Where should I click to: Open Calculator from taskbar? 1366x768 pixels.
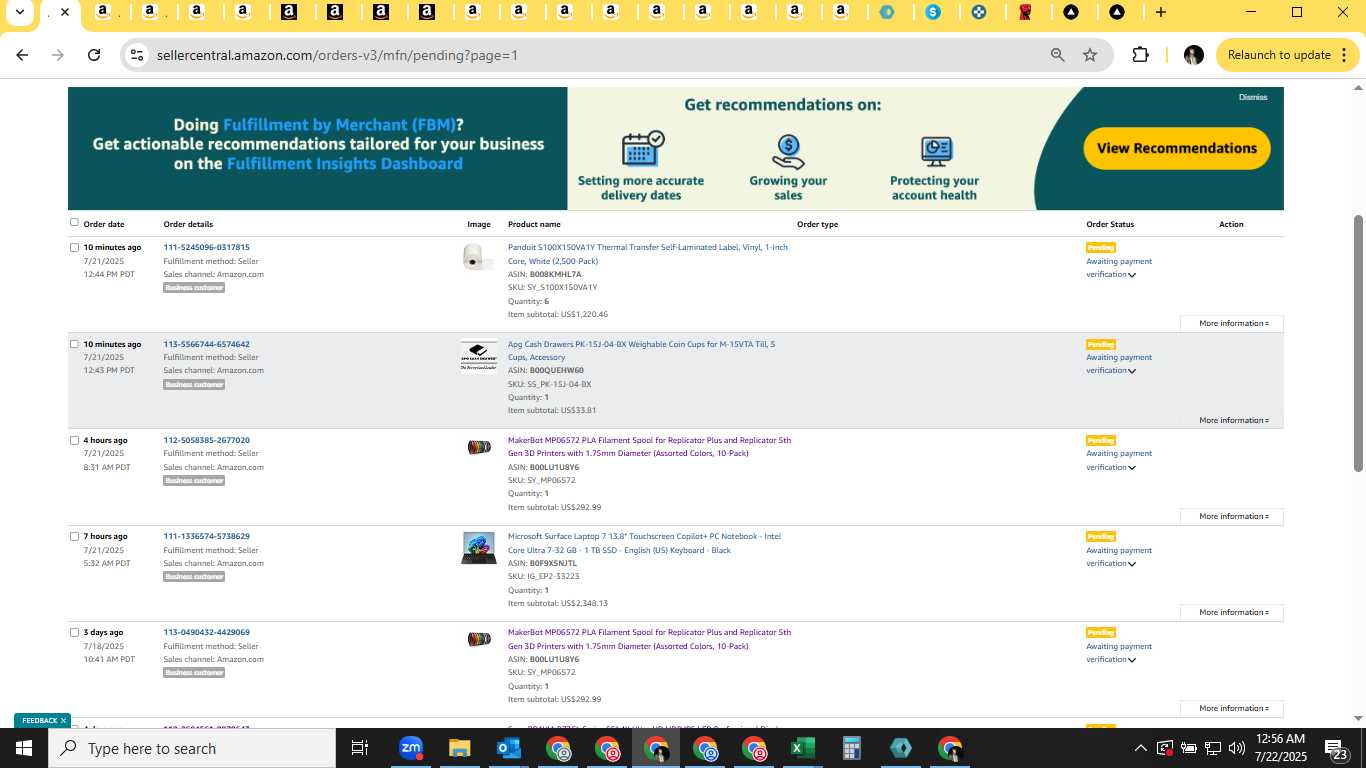point(851,748)
